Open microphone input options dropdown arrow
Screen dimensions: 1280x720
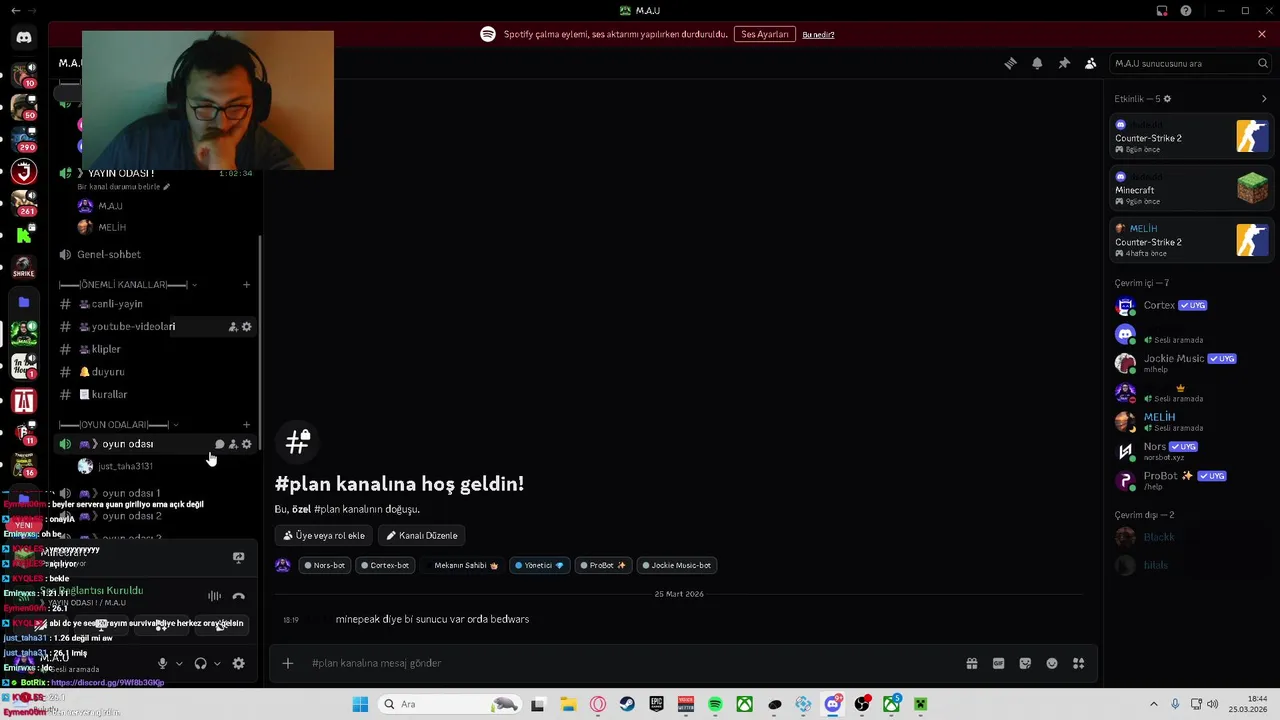pyautogui.click(x=179, y=663)
